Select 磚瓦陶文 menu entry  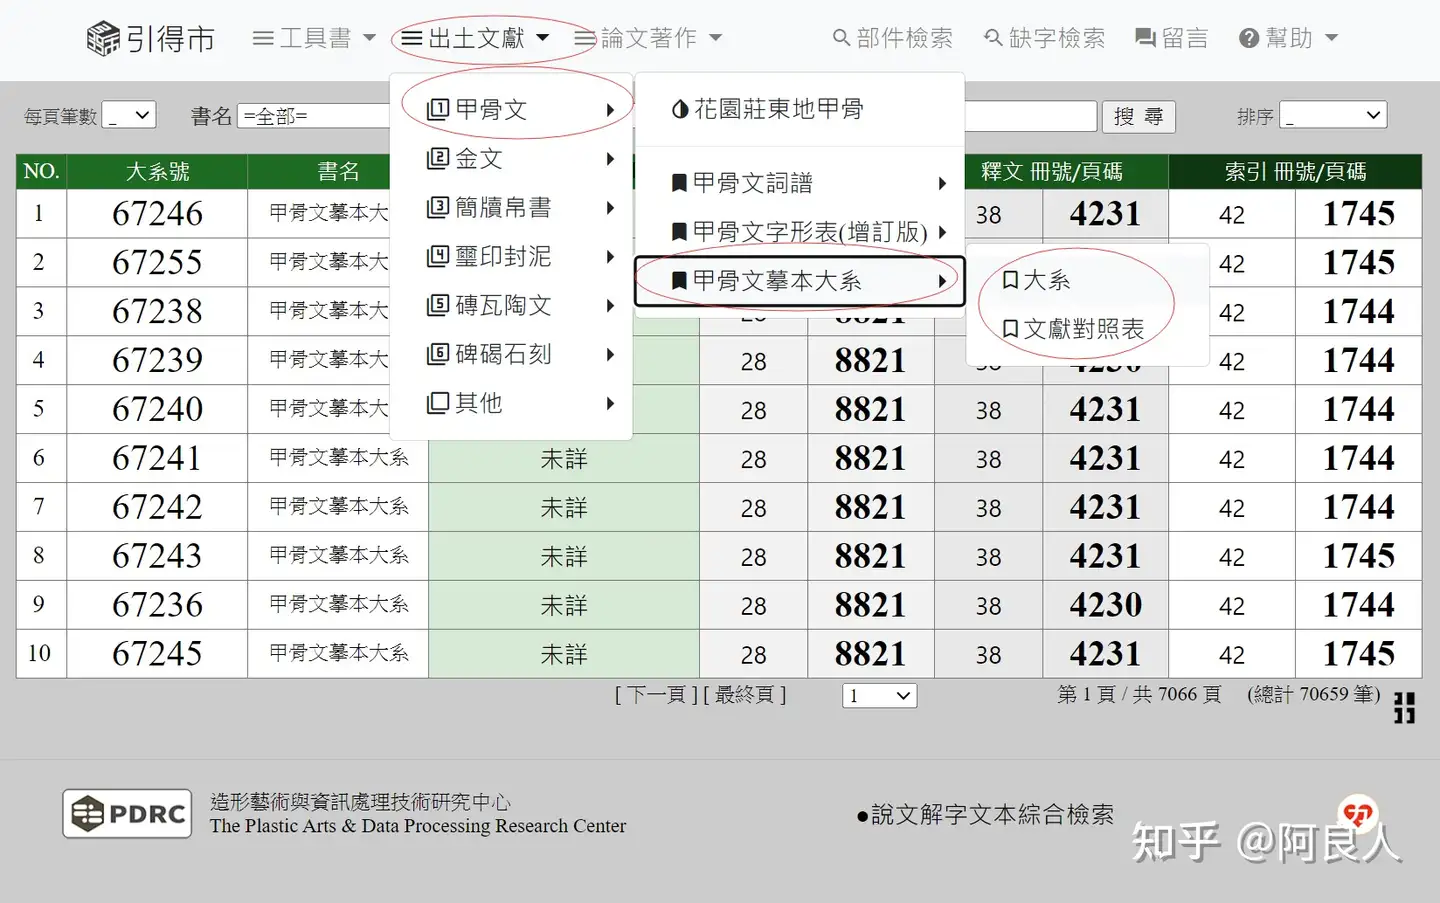[x=511, y=305]
